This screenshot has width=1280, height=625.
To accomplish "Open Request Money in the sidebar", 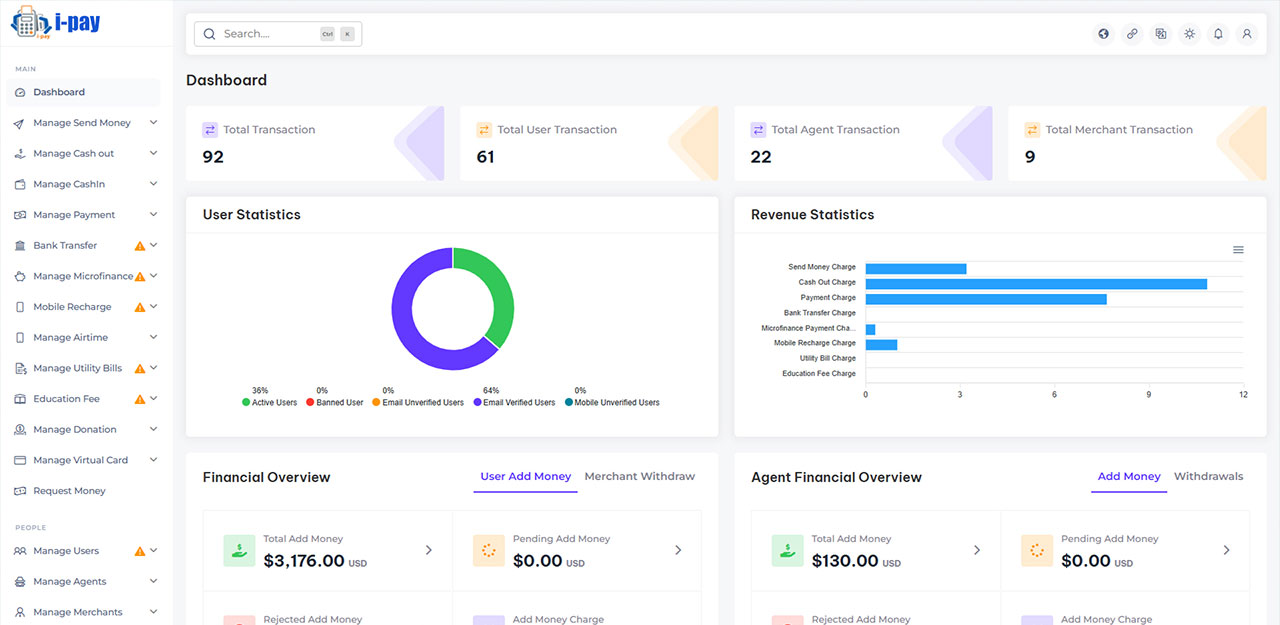I will click(x=69, y=491).
